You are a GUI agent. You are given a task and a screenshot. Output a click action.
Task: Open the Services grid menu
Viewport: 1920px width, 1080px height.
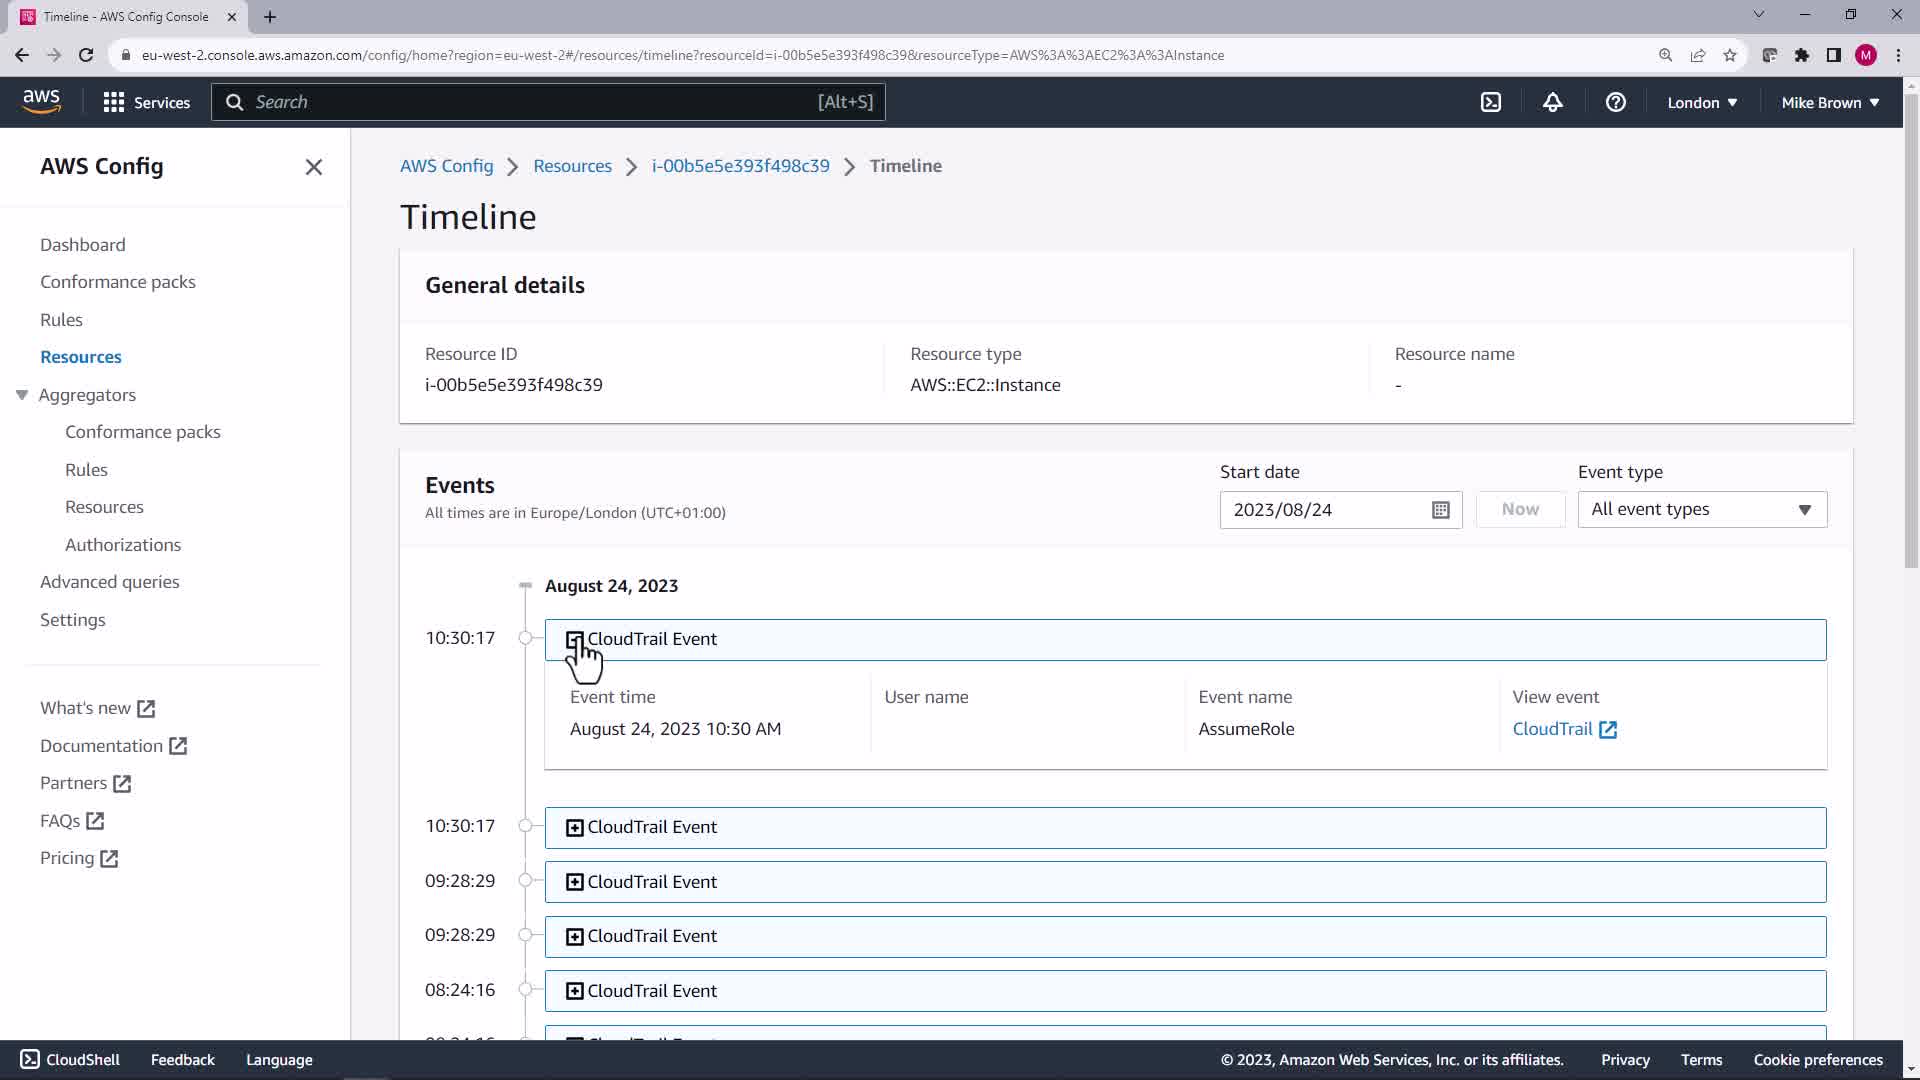coord(146,102)
